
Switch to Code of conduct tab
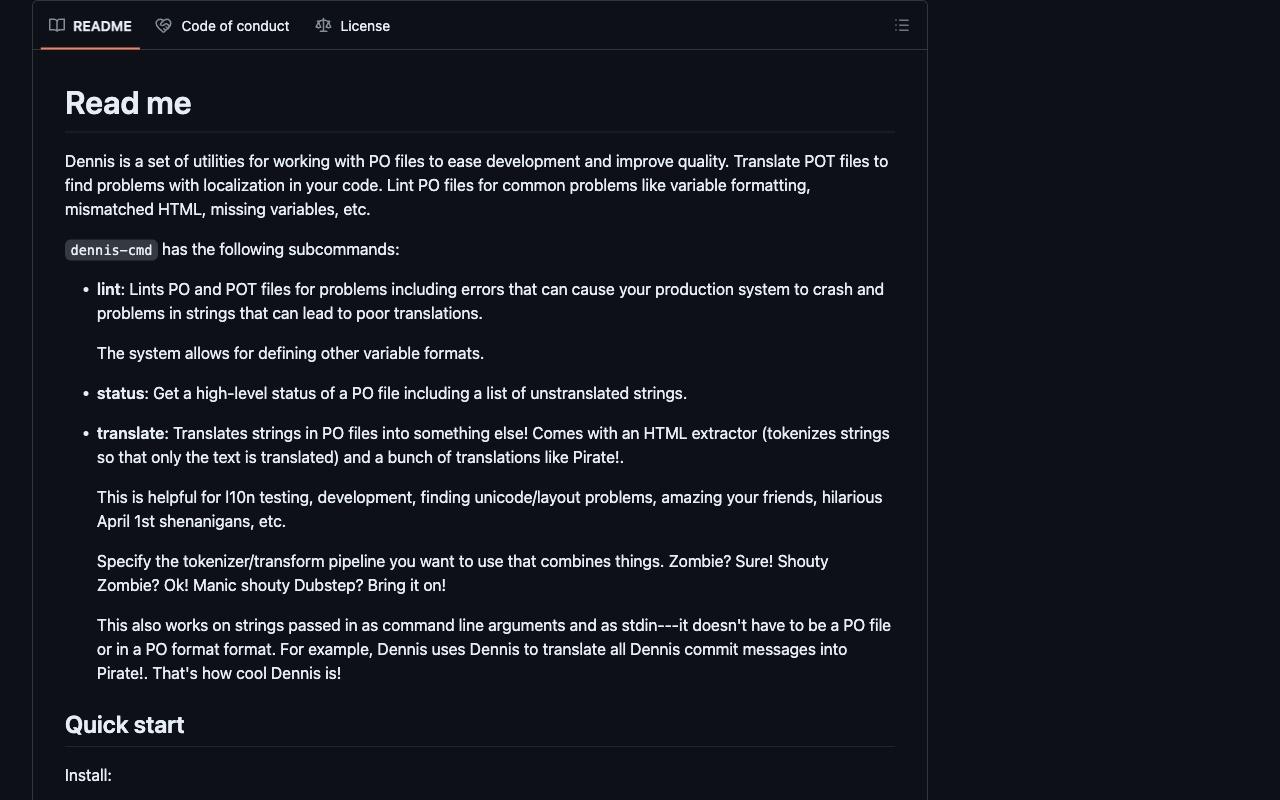pos(222,26)
